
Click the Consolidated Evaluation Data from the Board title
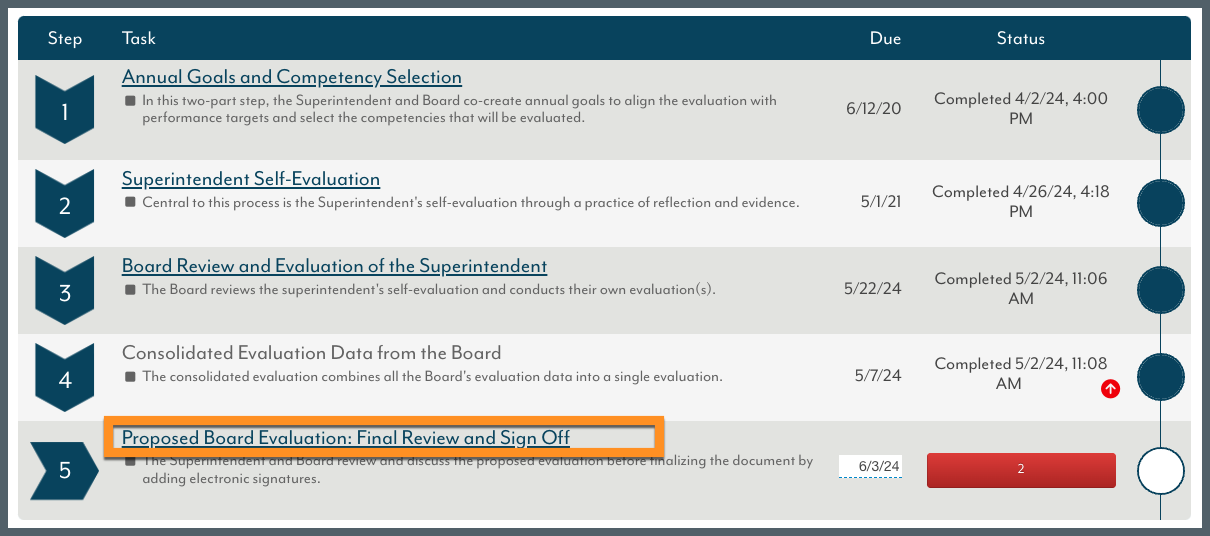(x=311, y=352)
